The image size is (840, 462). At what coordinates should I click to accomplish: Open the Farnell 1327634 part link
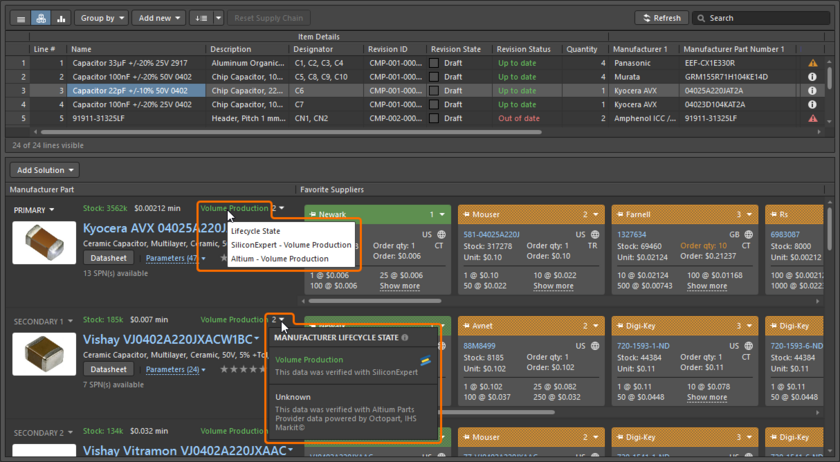[x=631, y=235]
